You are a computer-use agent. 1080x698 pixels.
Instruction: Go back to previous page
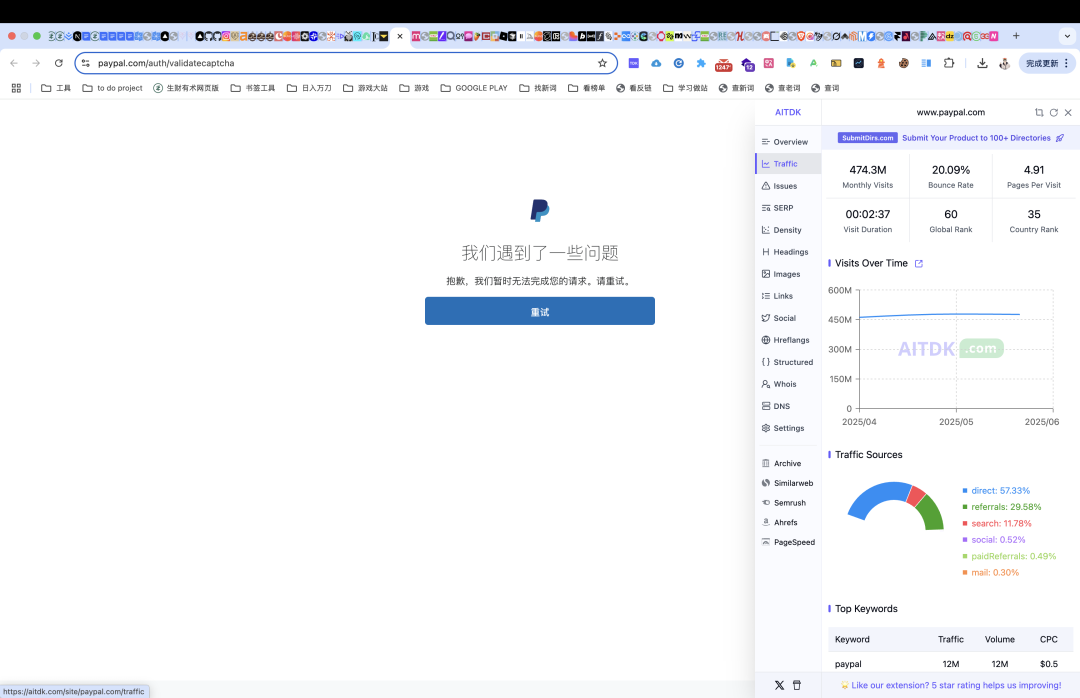coord(14,63)
